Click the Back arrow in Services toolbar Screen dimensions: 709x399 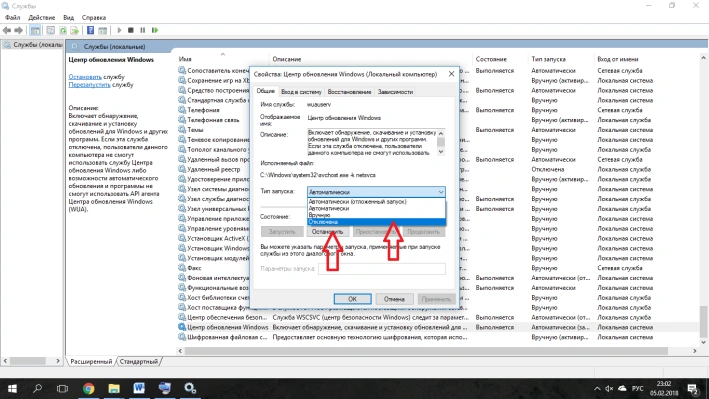7,30
